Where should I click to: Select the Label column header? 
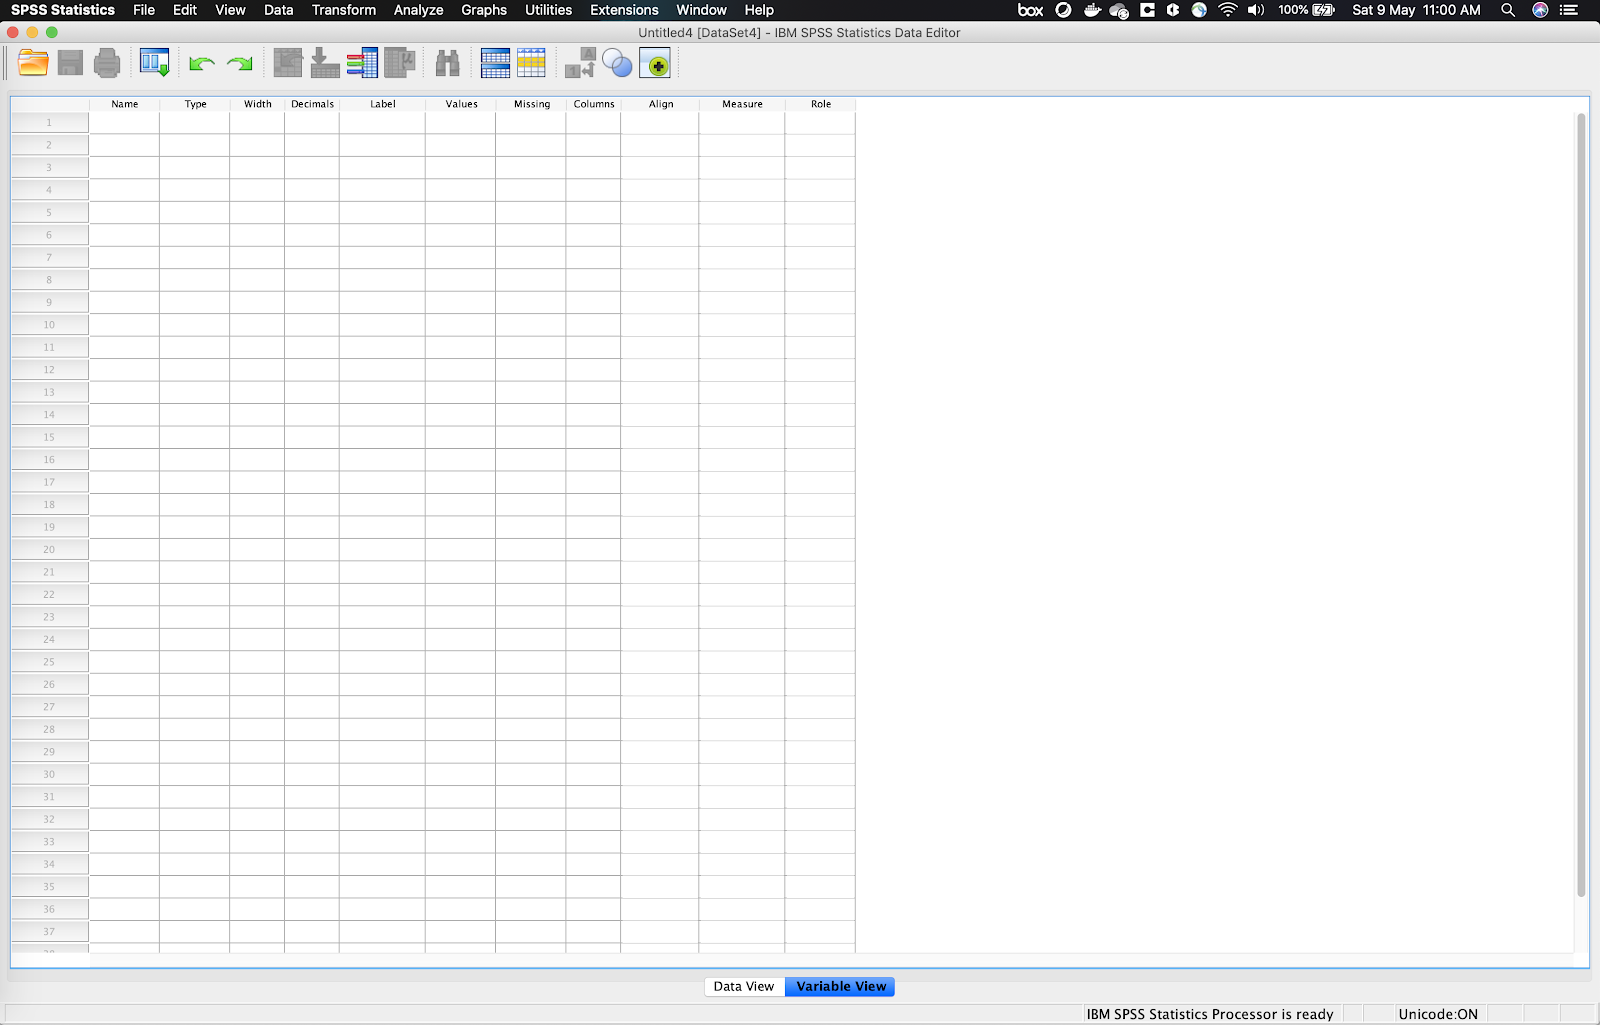click(382, 104)
